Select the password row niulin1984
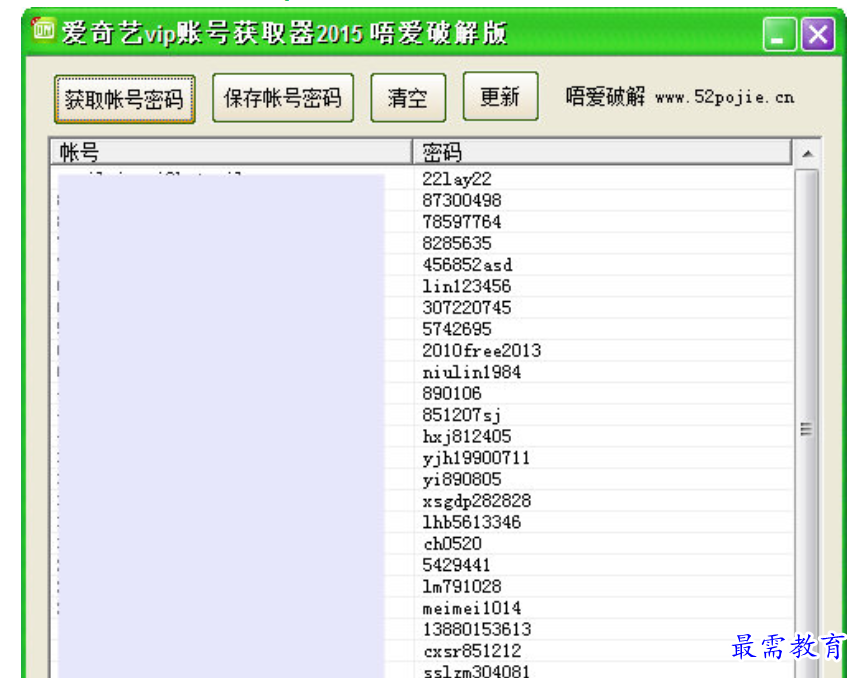This screenshot has height=678, width=853. pyautogui.click(x=472, y=372)
